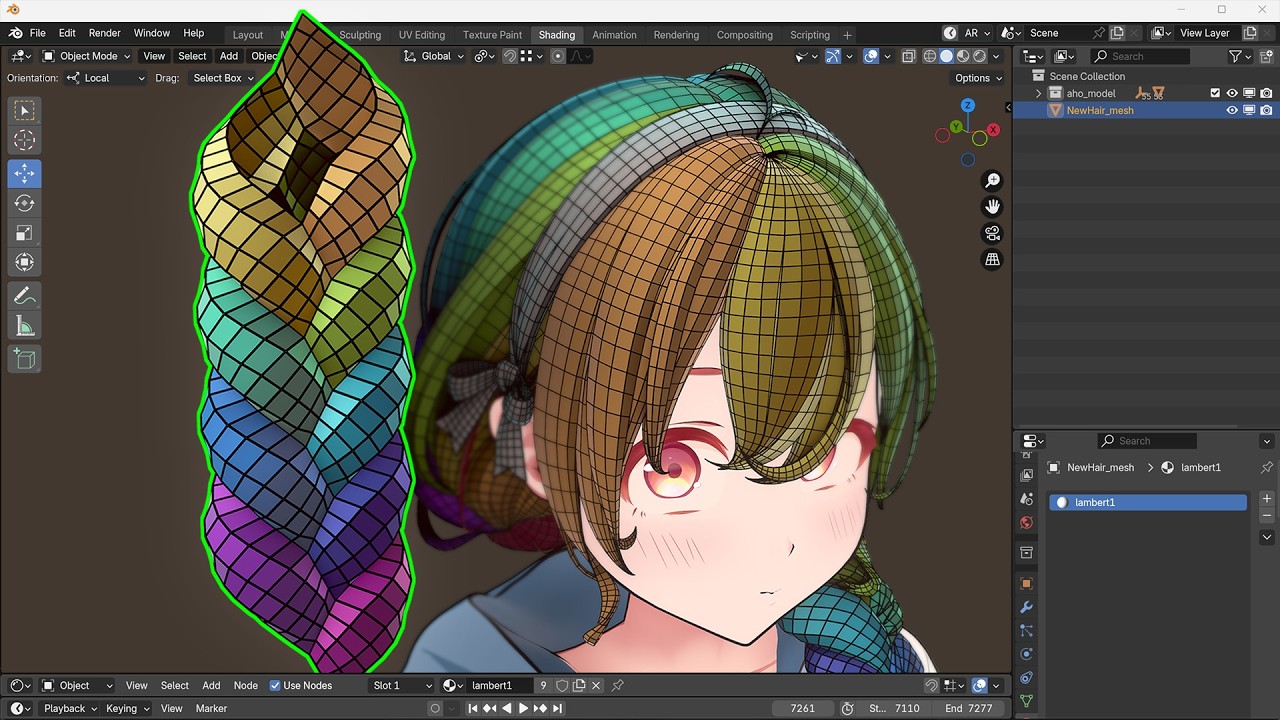1280x720 pixels.
Task: Open the Slot 1 material slot dropdown
Action: (x=402, y=685)
